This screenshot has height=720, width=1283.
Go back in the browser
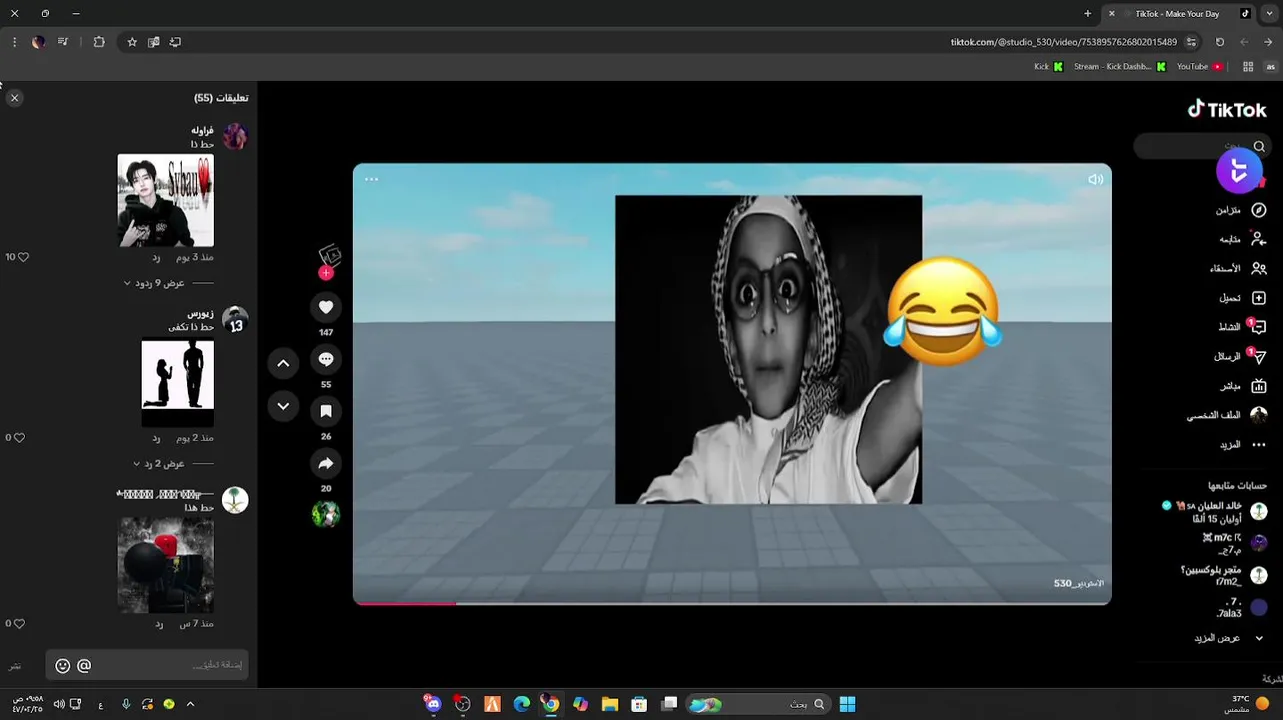[1269, 42]
